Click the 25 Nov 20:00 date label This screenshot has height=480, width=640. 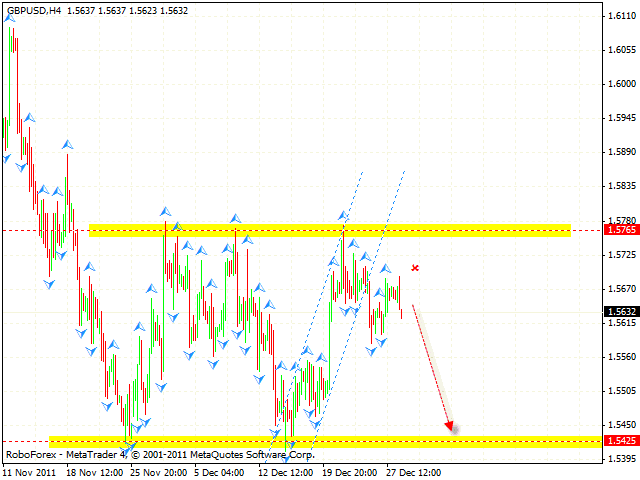(x=159, y=473)
